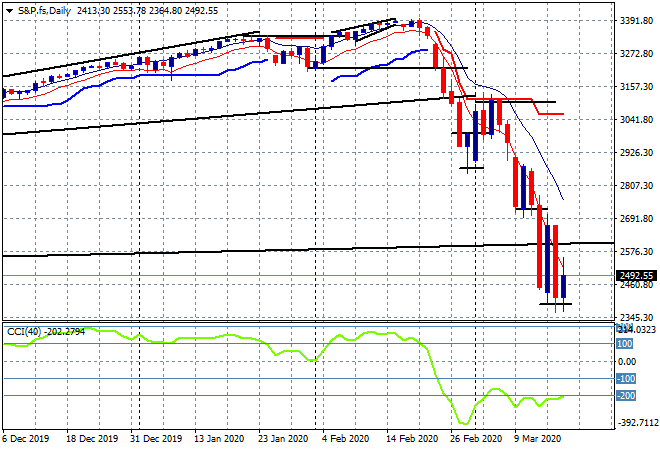Click the 2345.30 price axis label
Screen dimensions: 660x450
tap(636, 317)
